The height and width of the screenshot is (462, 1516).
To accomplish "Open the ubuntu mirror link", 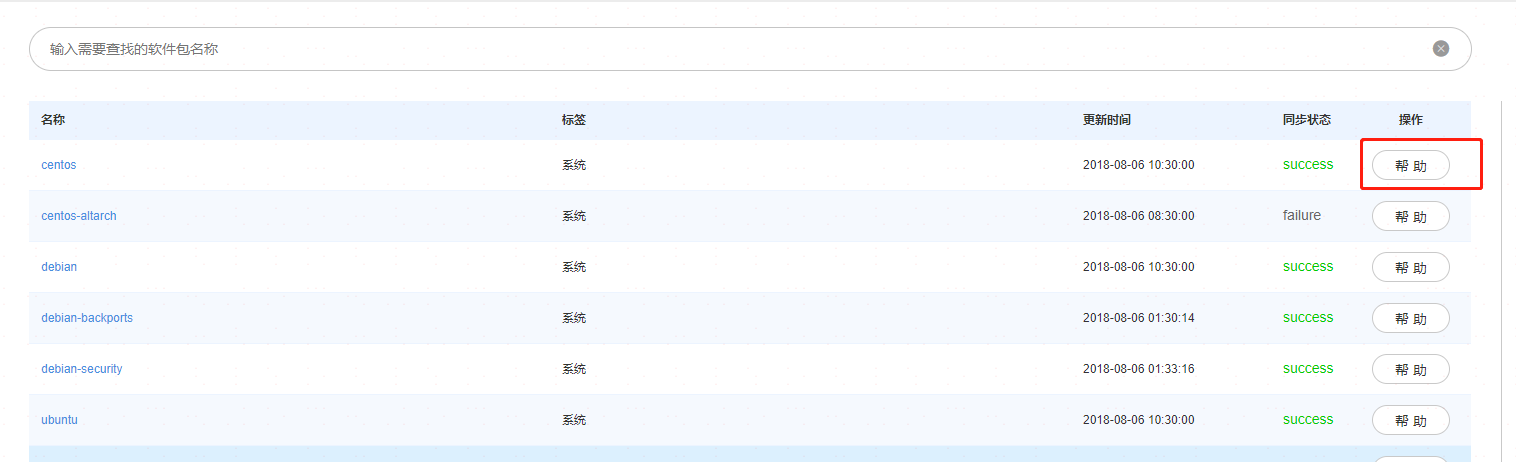I will (59, 420).
